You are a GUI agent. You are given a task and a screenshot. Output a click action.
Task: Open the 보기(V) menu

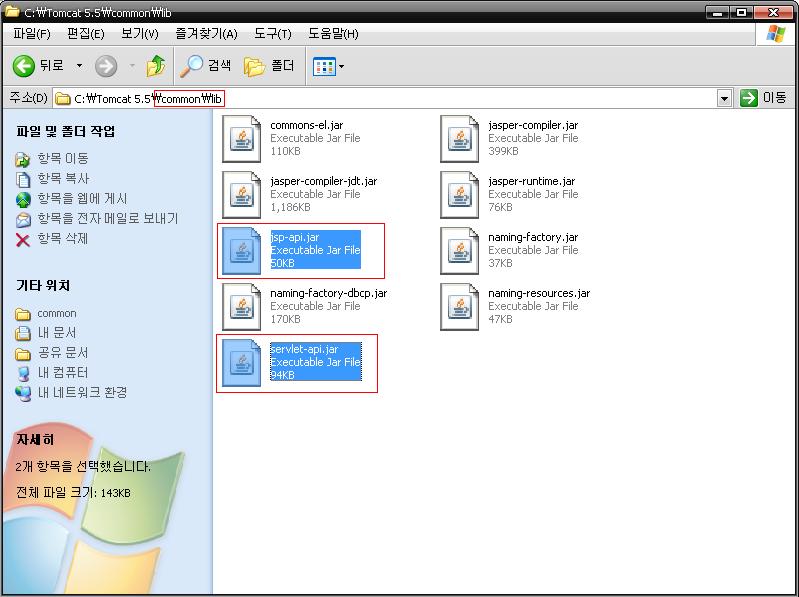[x=140, y=34]
